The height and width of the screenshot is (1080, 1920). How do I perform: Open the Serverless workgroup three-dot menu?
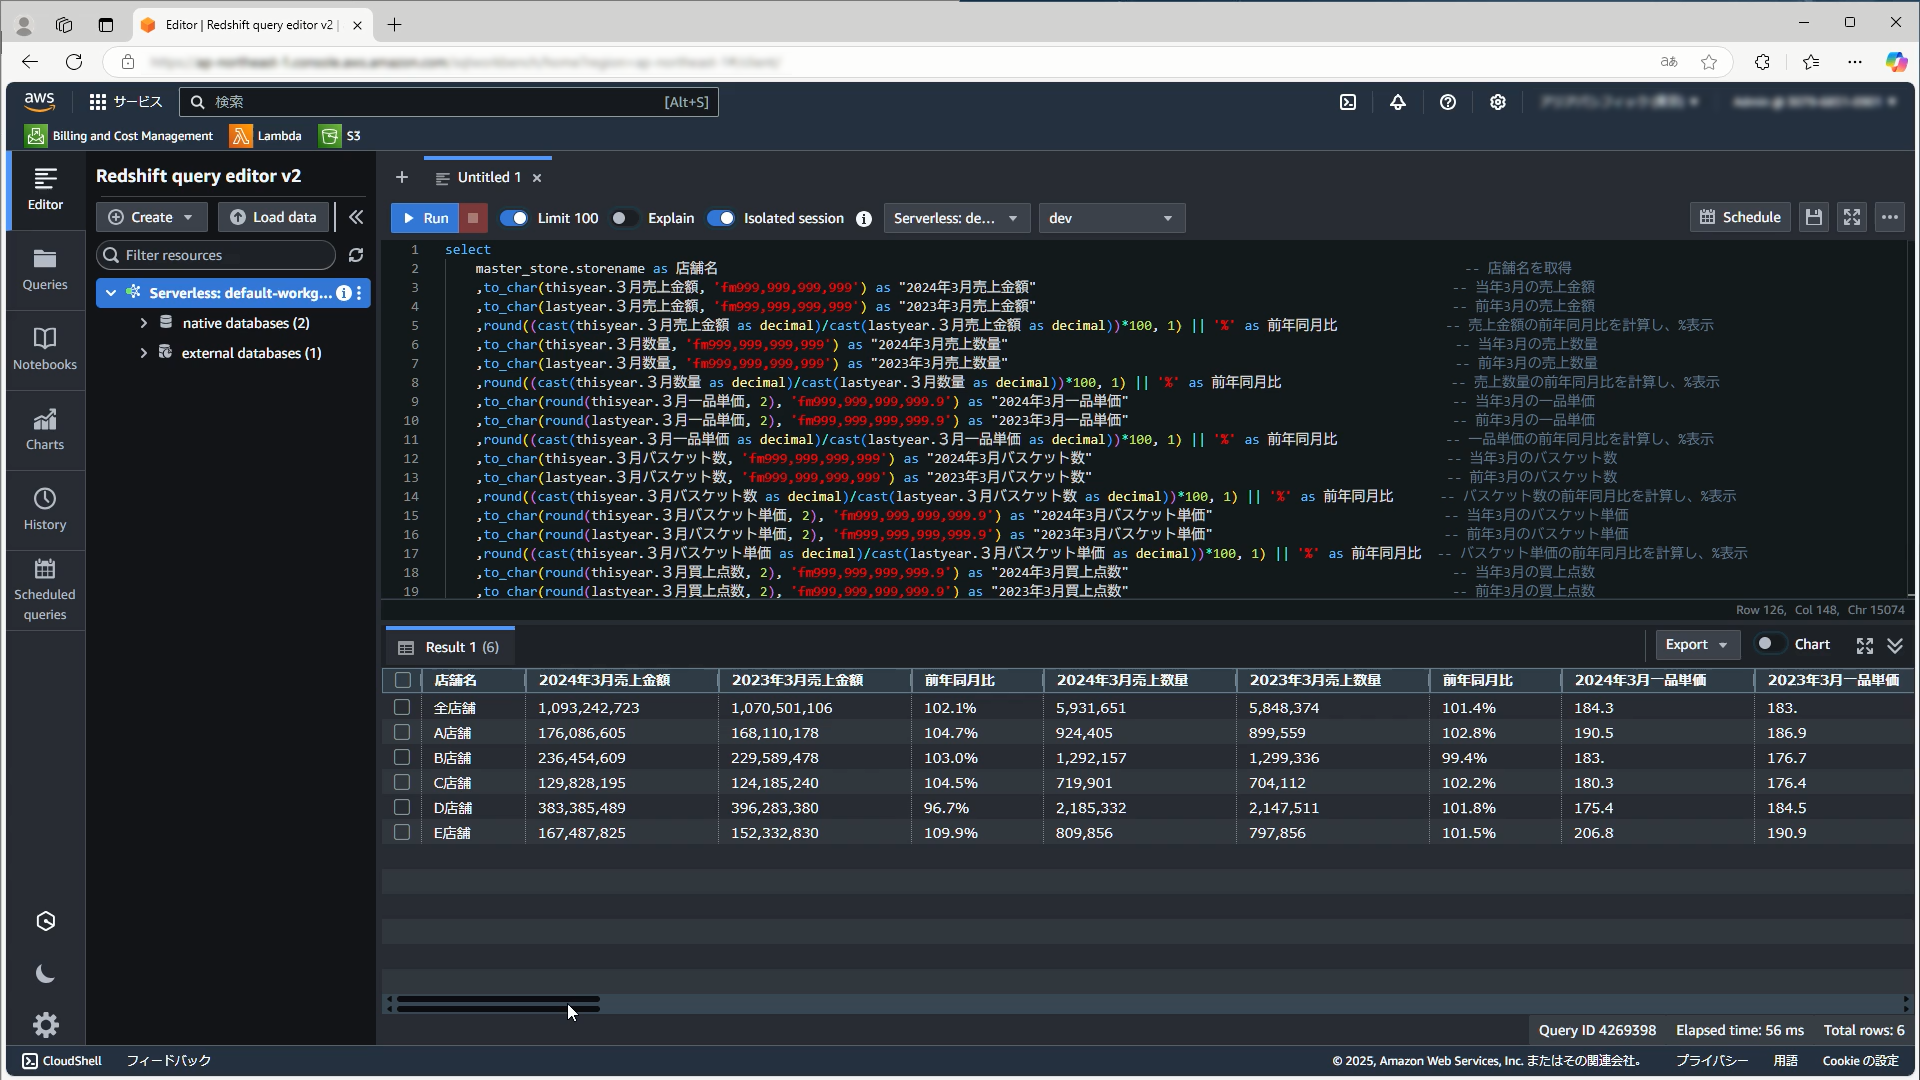click(x=360, y=293)
